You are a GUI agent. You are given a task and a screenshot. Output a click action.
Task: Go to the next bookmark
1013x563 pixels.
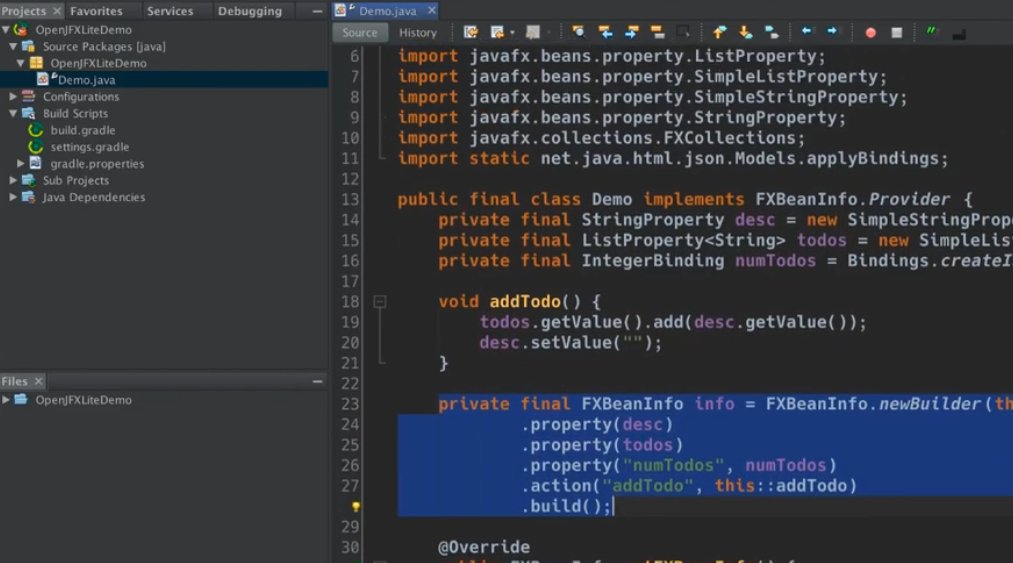[x=746, y=32]
